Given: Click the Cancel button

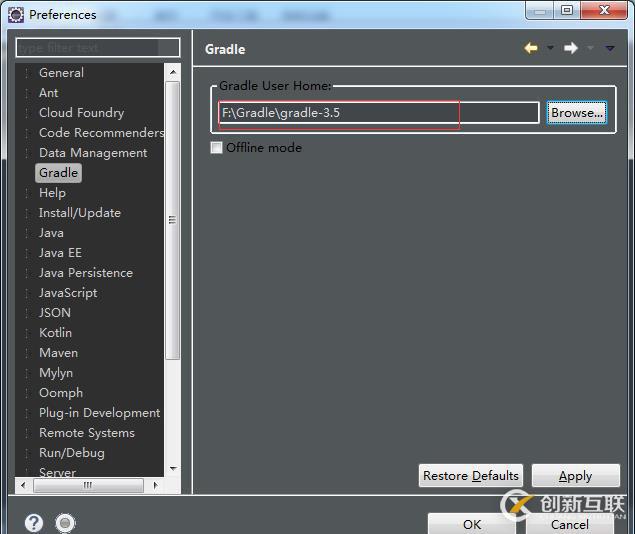Looking at the screenshot, I should click(x=570, y=524).
